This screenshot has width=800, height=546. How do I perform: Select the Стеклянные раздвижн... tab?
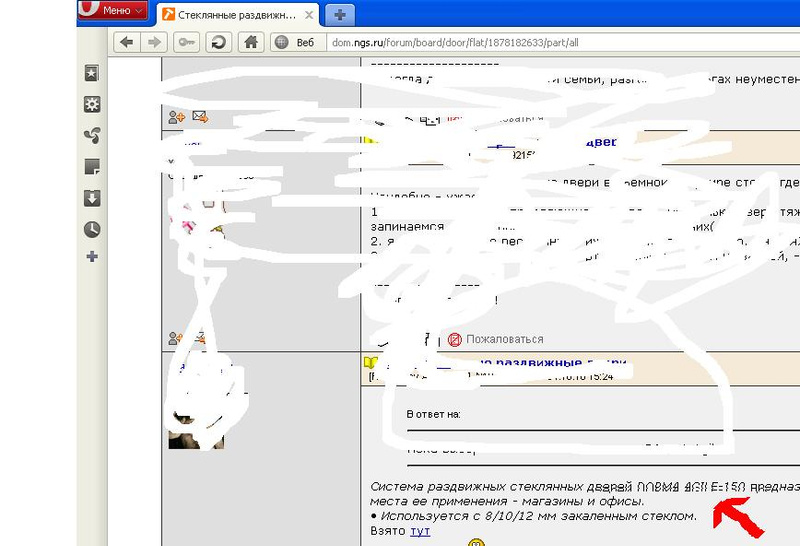click(236, 15)
